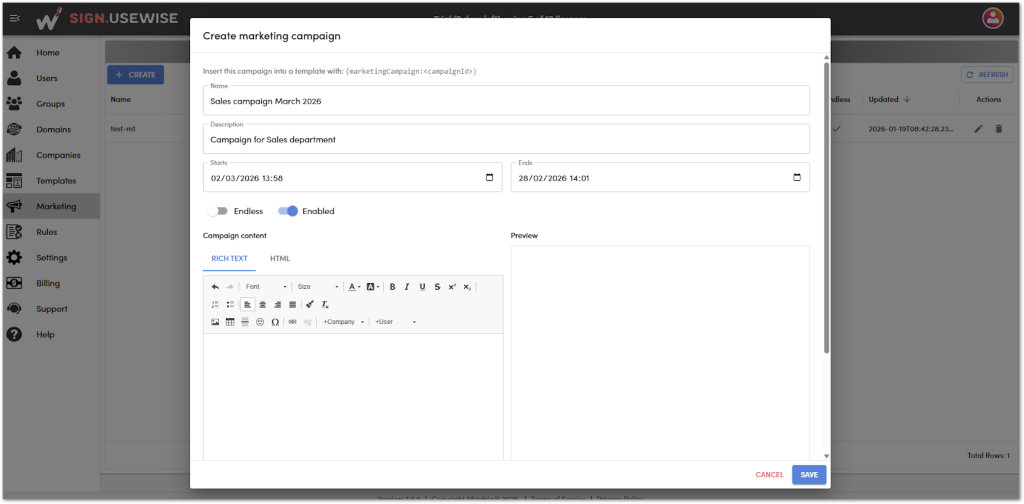1024x504 pixels.
Task: Open the emoji smiley picker
Action: [260, 322]
